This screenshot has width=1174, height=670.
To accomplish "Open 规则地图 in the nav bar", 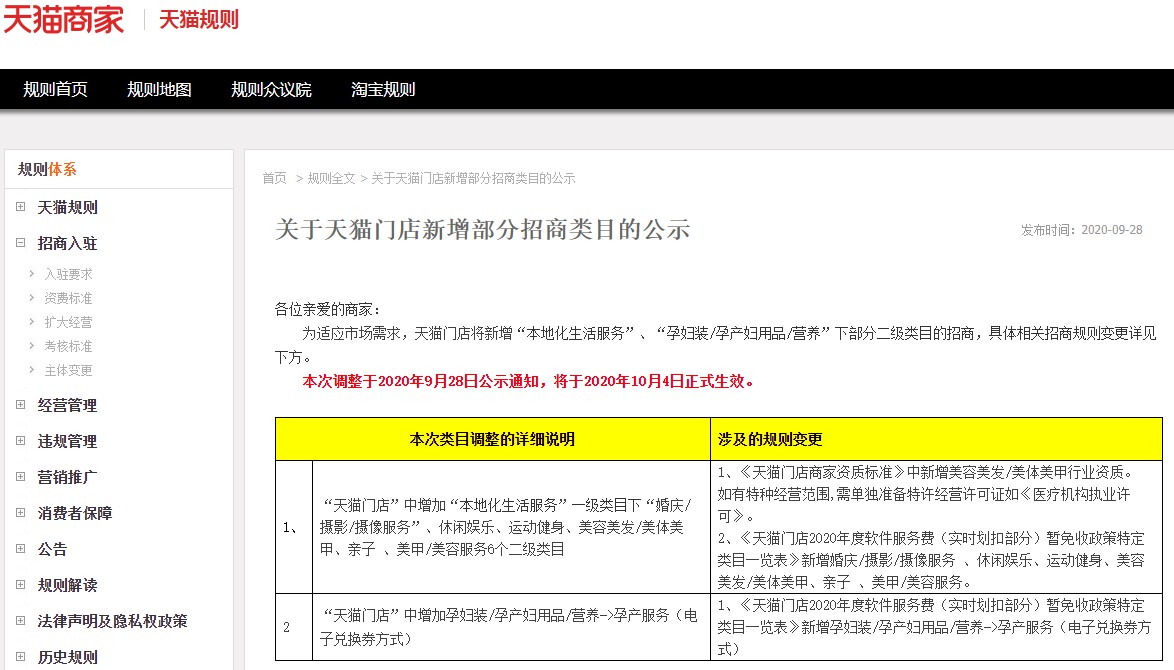I will (159, 90).
